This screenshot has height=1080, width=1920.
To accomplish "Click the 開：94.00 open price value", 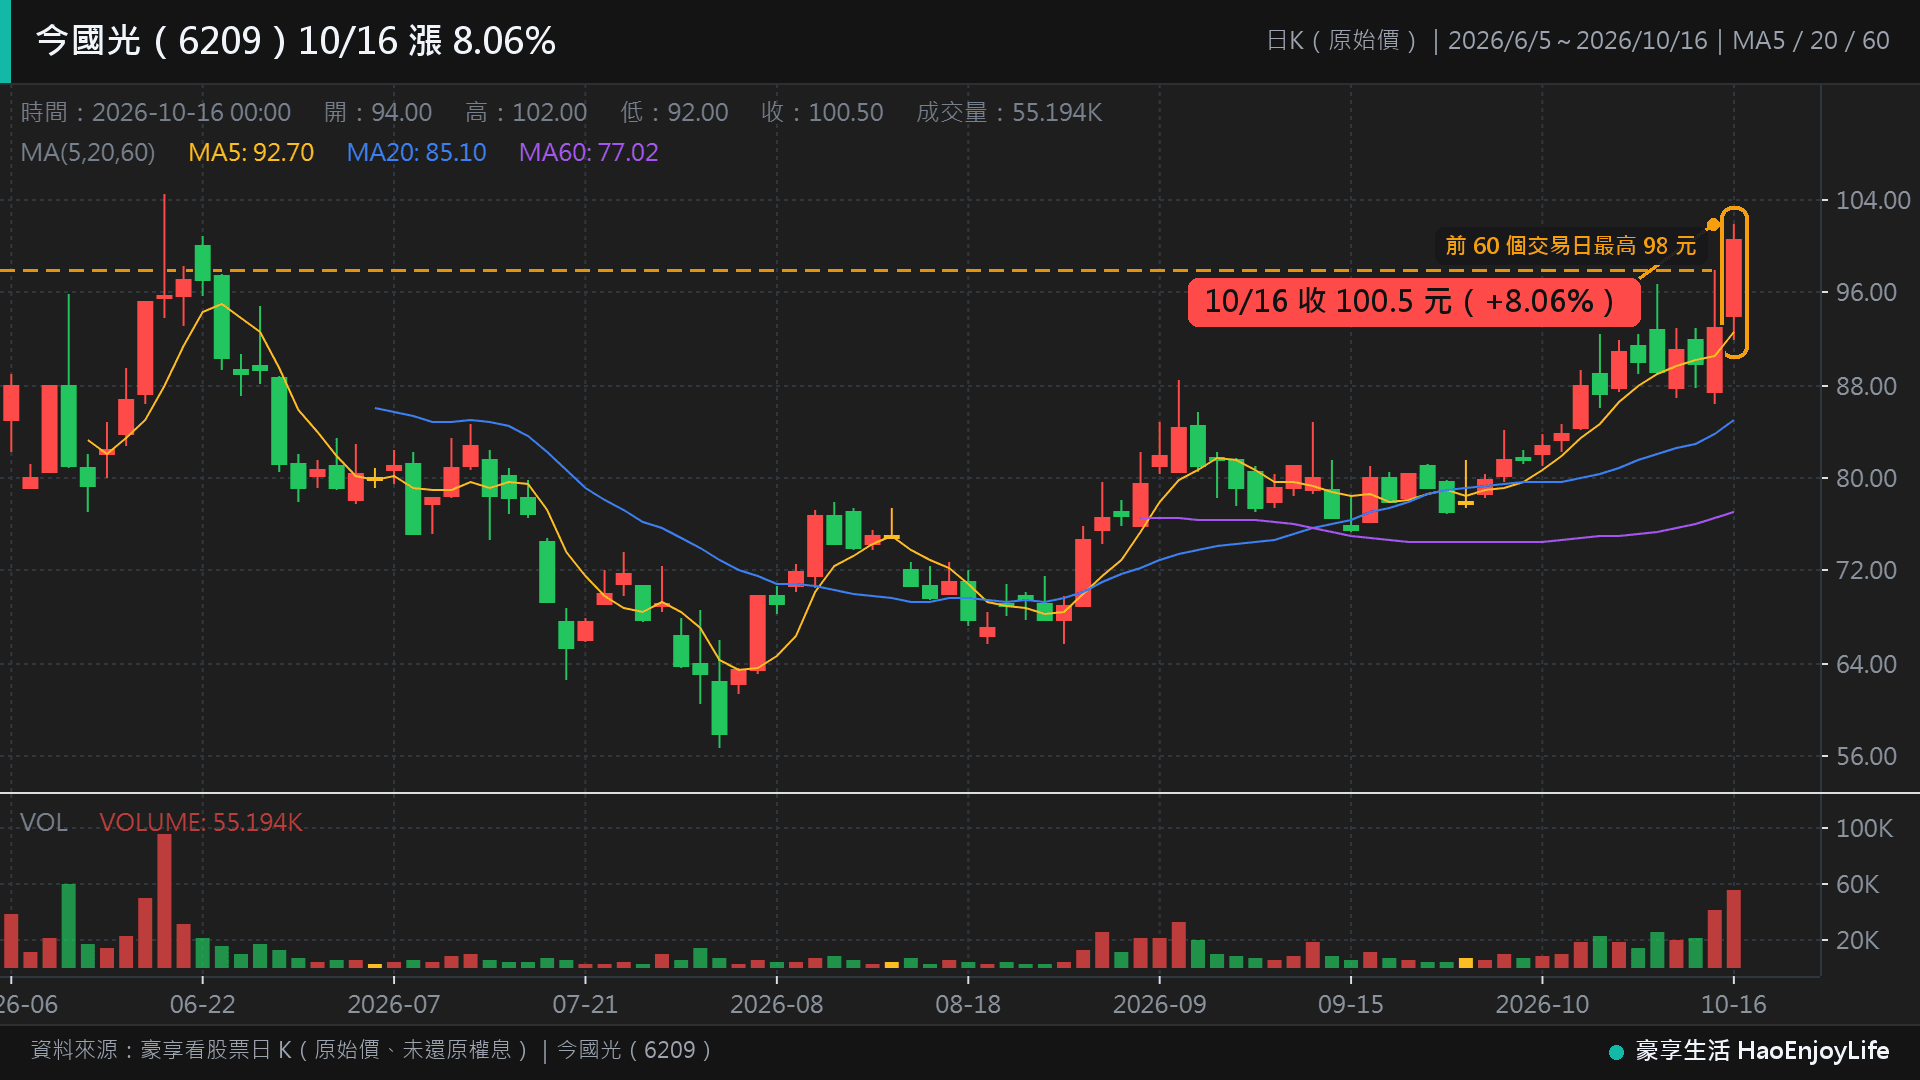I will coord(378,112).
